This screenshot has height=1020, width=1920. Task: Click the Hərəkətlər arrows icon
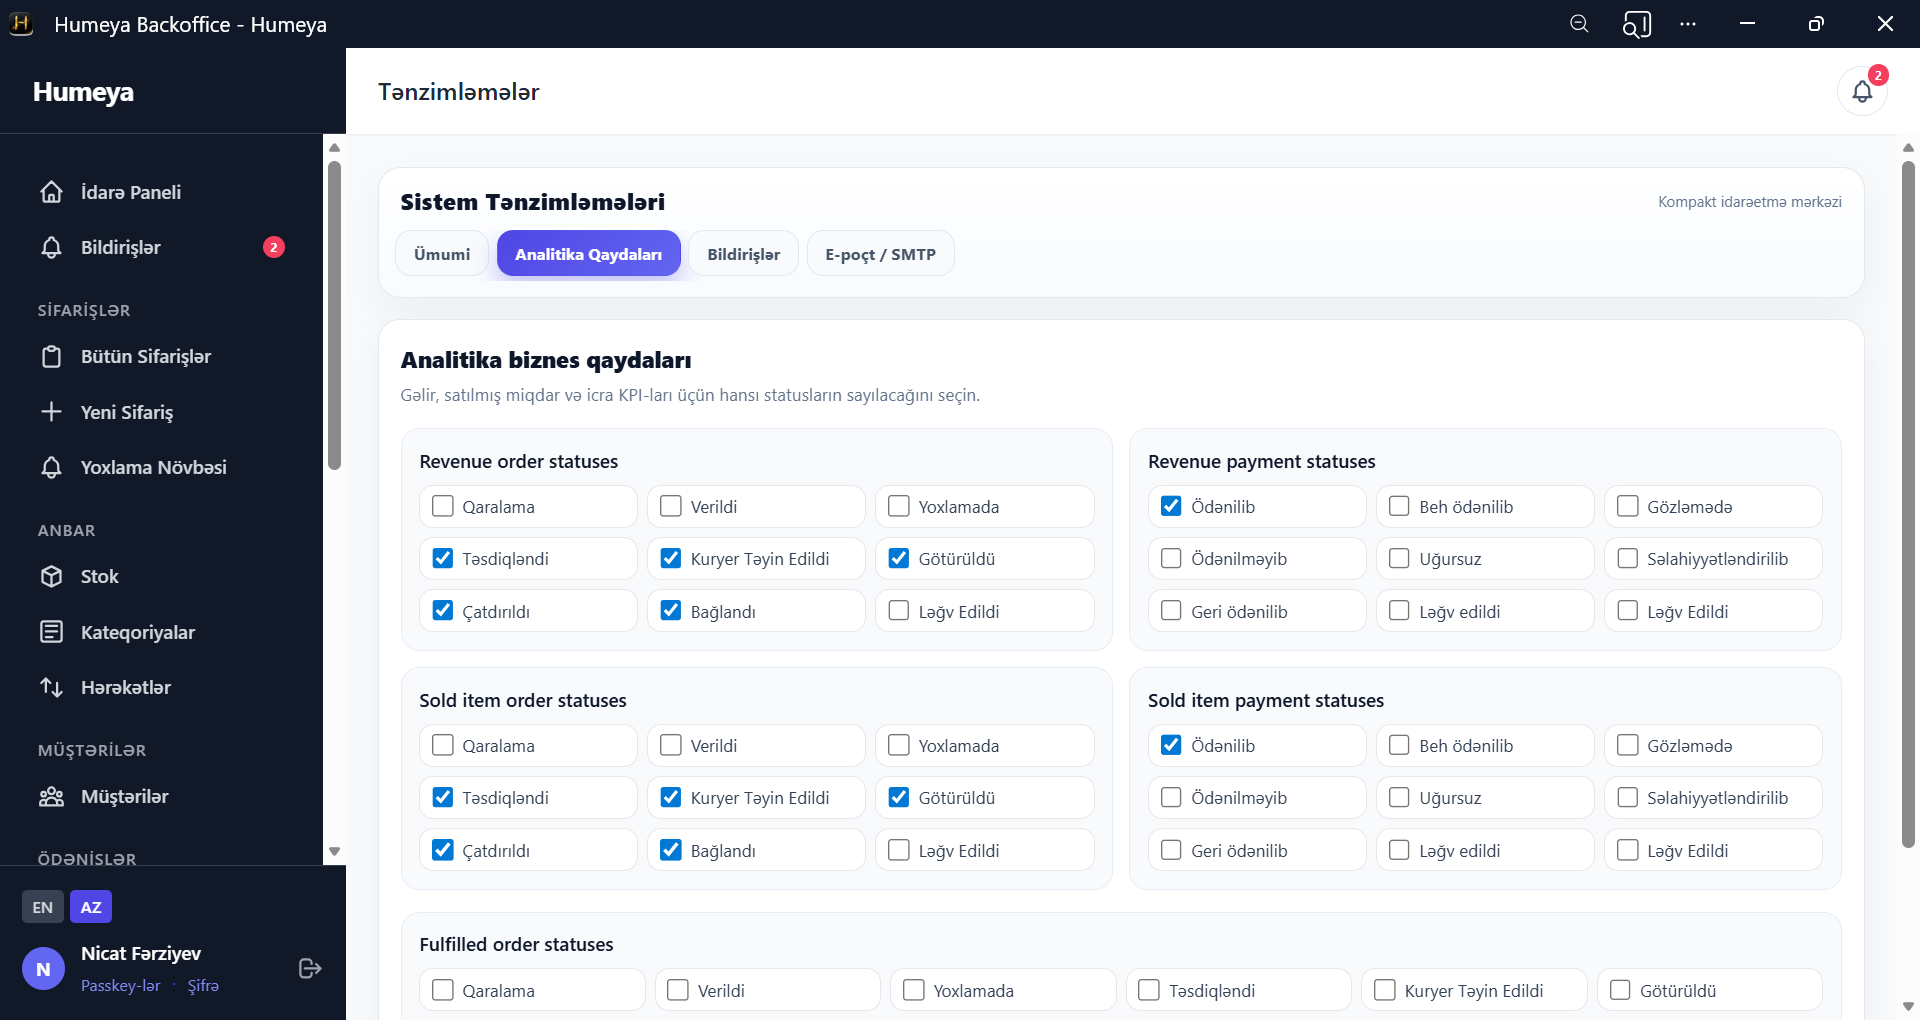(52, 687)
